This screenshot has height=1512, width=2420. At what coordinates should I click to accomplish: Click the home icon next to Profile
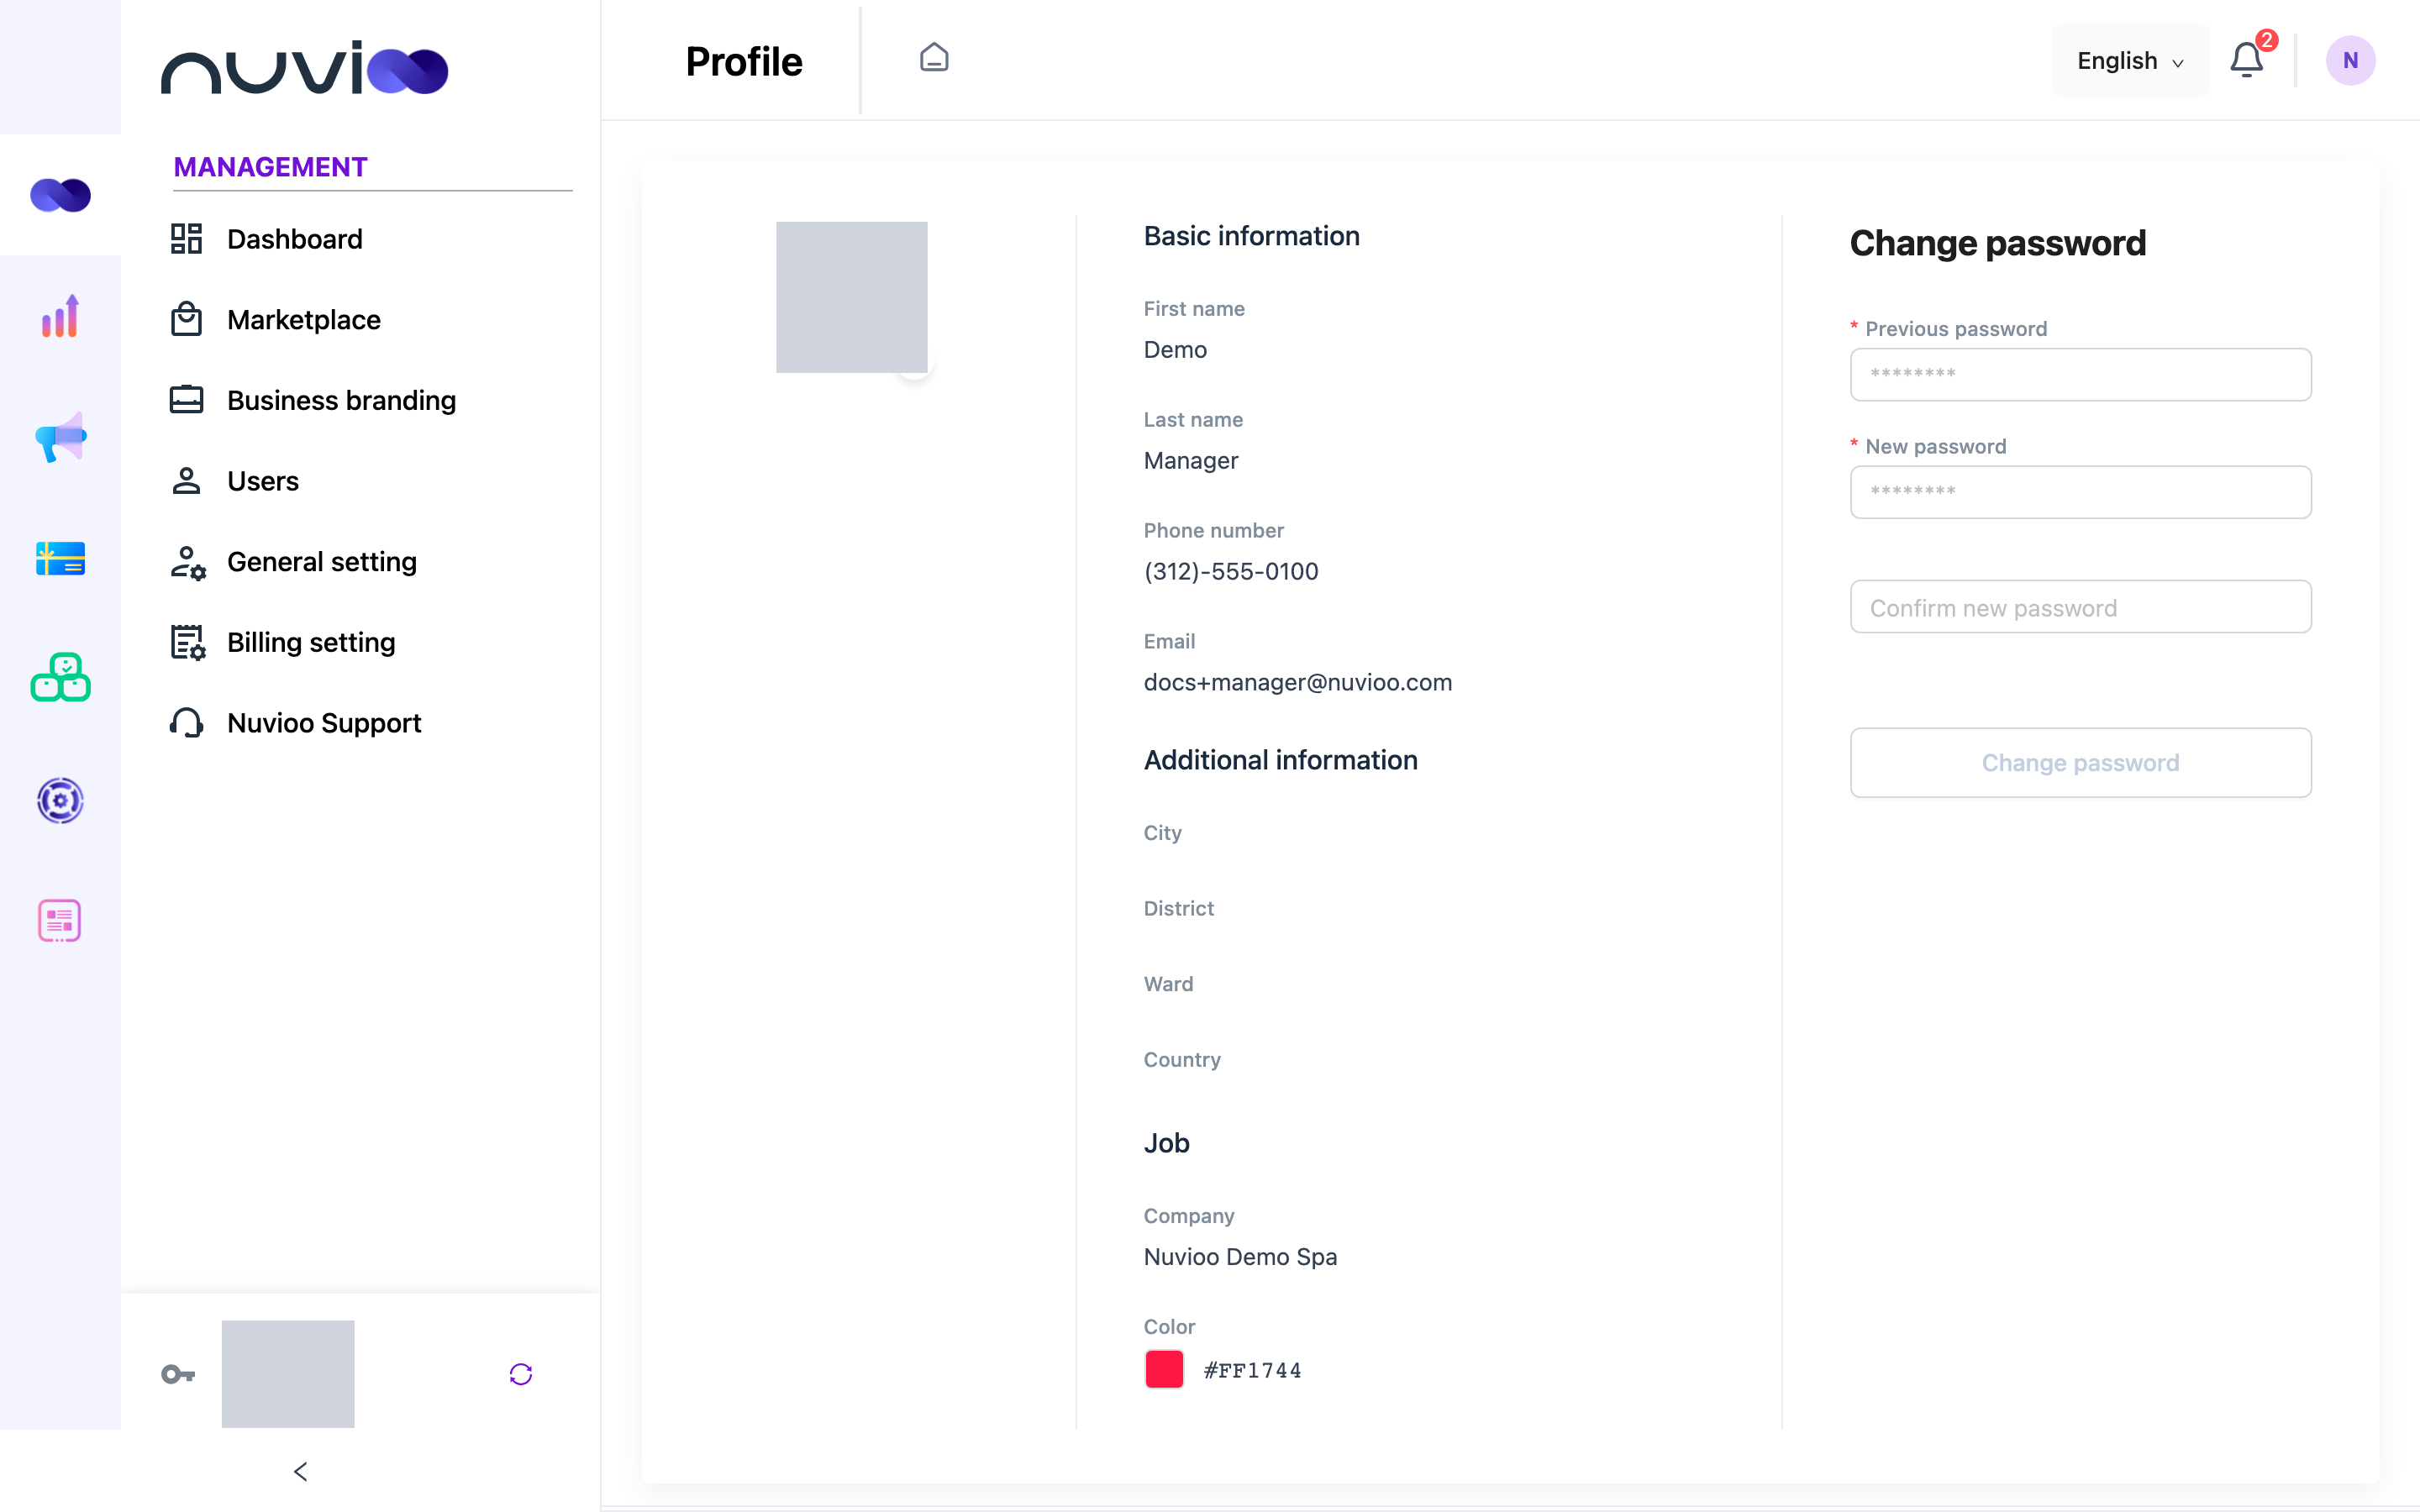click(x=934, y=58)
